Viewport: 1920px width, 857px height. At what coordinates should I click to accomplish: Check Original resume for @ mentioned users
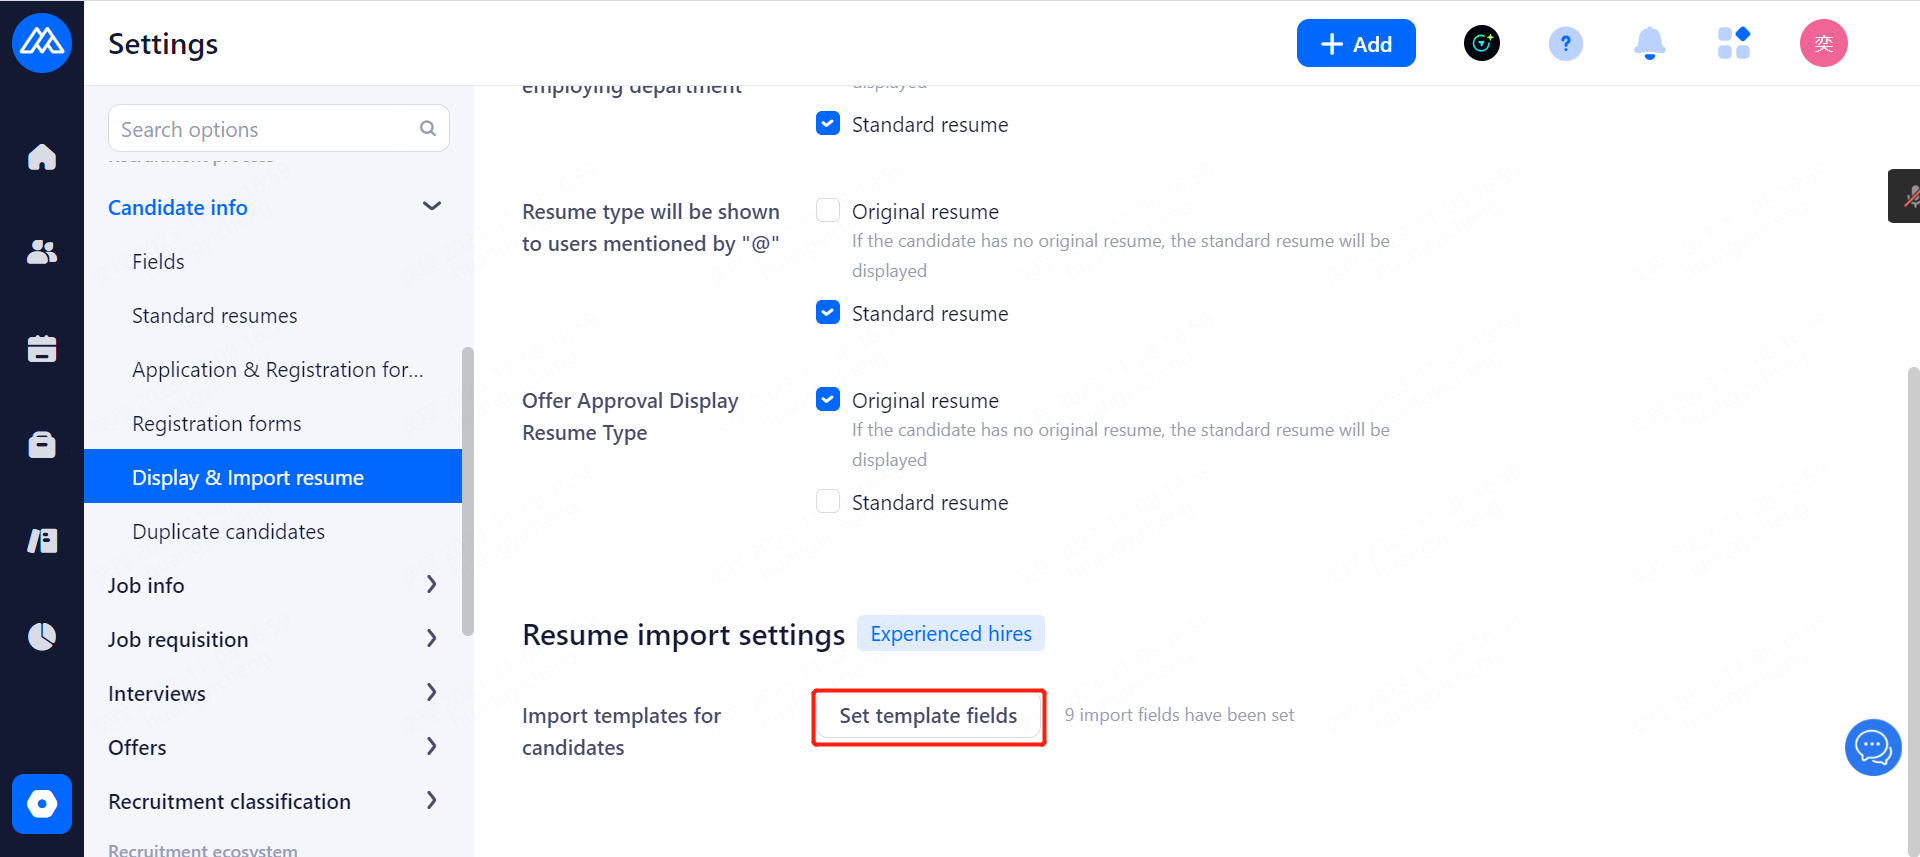tap(828, 211)
